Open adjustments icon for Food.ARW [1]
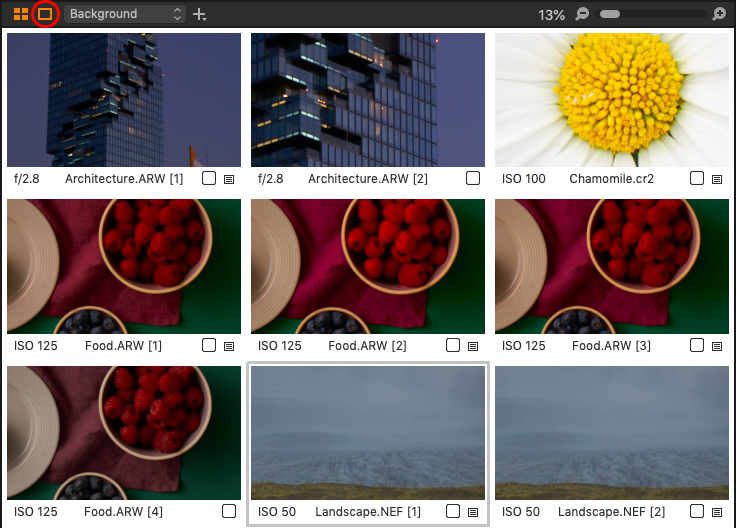Screen dimensions: 736x528 pos(229,346)
